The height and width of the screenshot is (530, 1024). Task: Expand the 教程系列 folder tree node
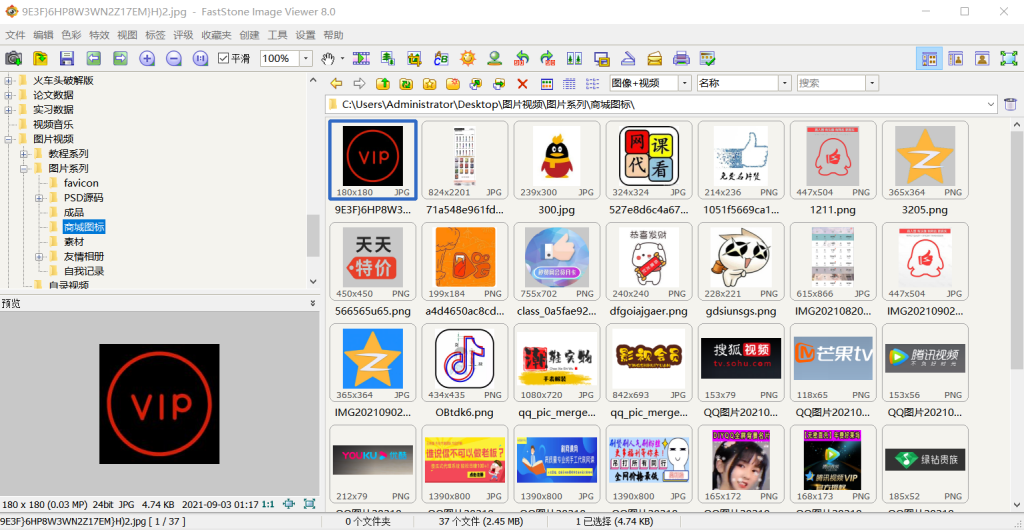click(x=24, y=154)
